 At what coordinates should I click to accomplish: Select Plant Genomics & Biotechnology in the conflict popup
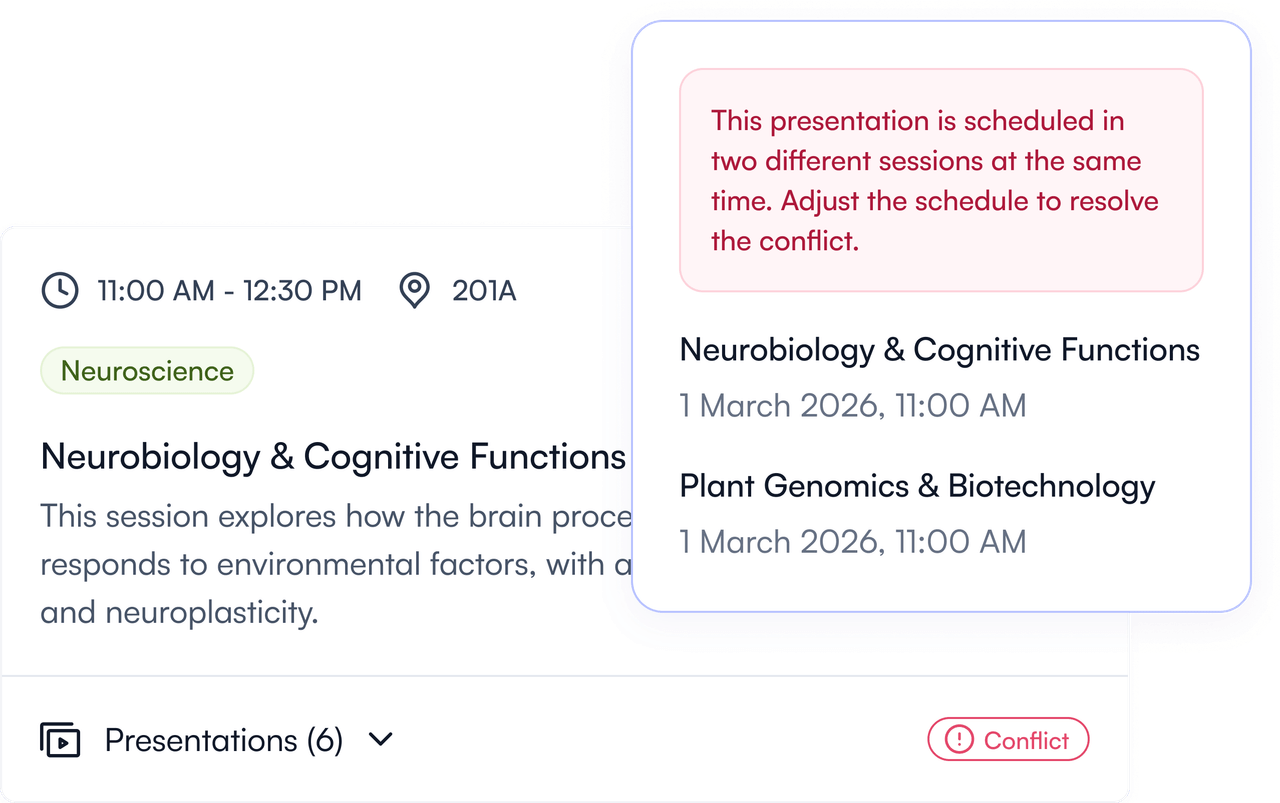point(917,486)
